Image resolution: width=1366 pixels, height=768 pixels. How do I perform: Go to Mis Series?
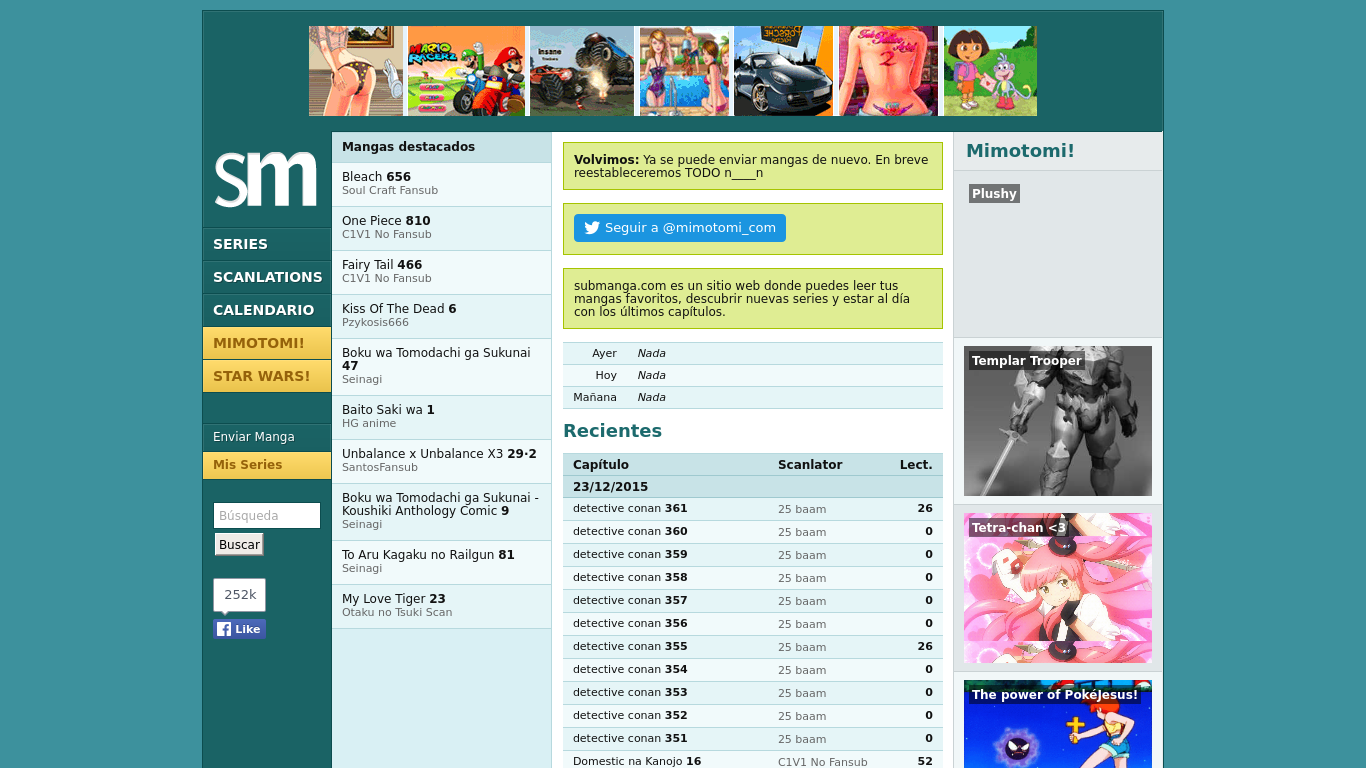[267, 465]
